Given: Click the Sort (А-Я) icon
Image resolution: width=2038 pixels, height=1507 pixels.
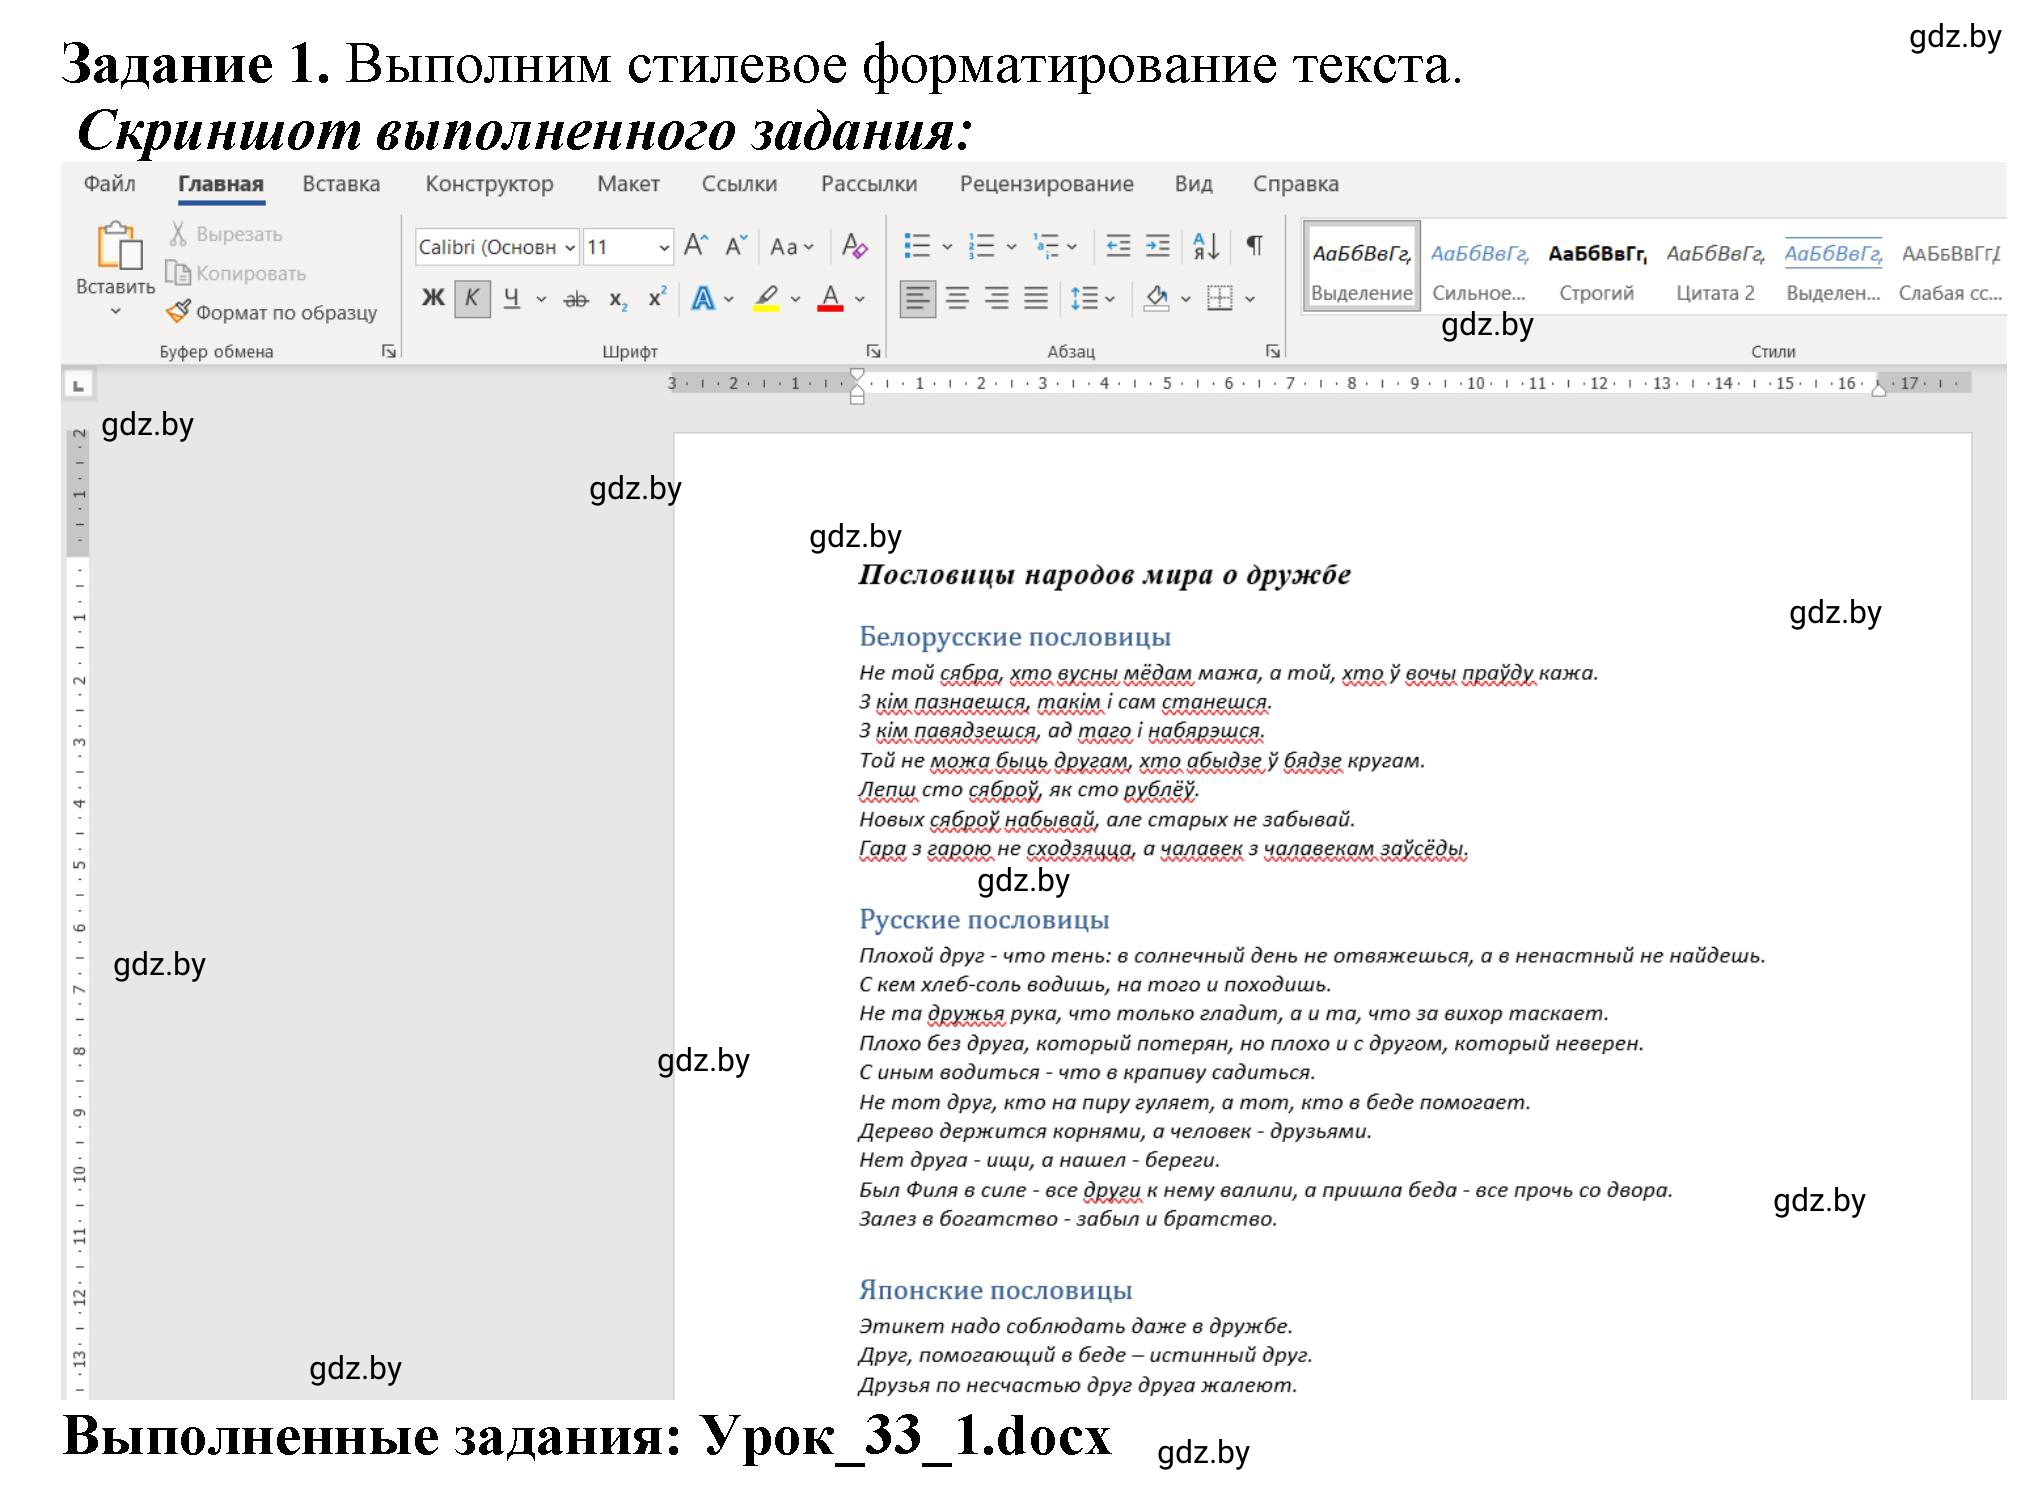Looking at the screenshot, I should pos(1206,246).
